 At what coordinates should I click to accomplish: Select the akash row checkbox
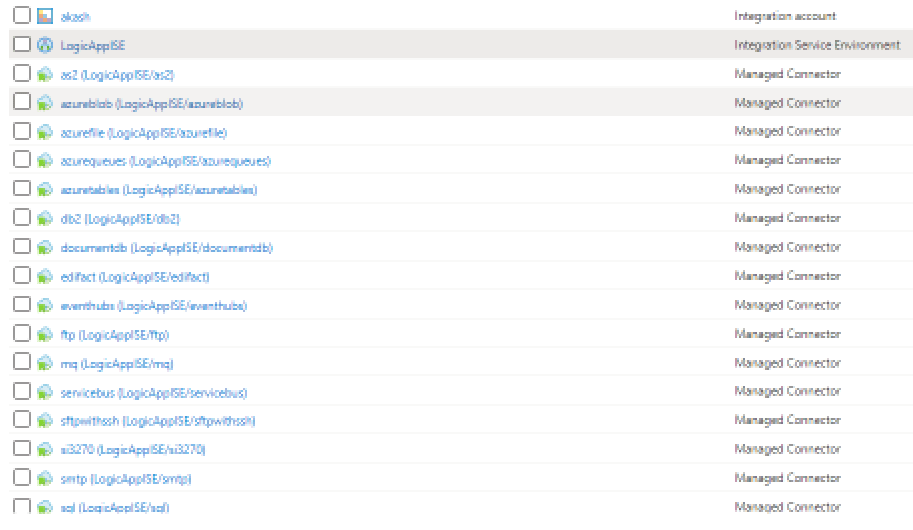[22, 17]
